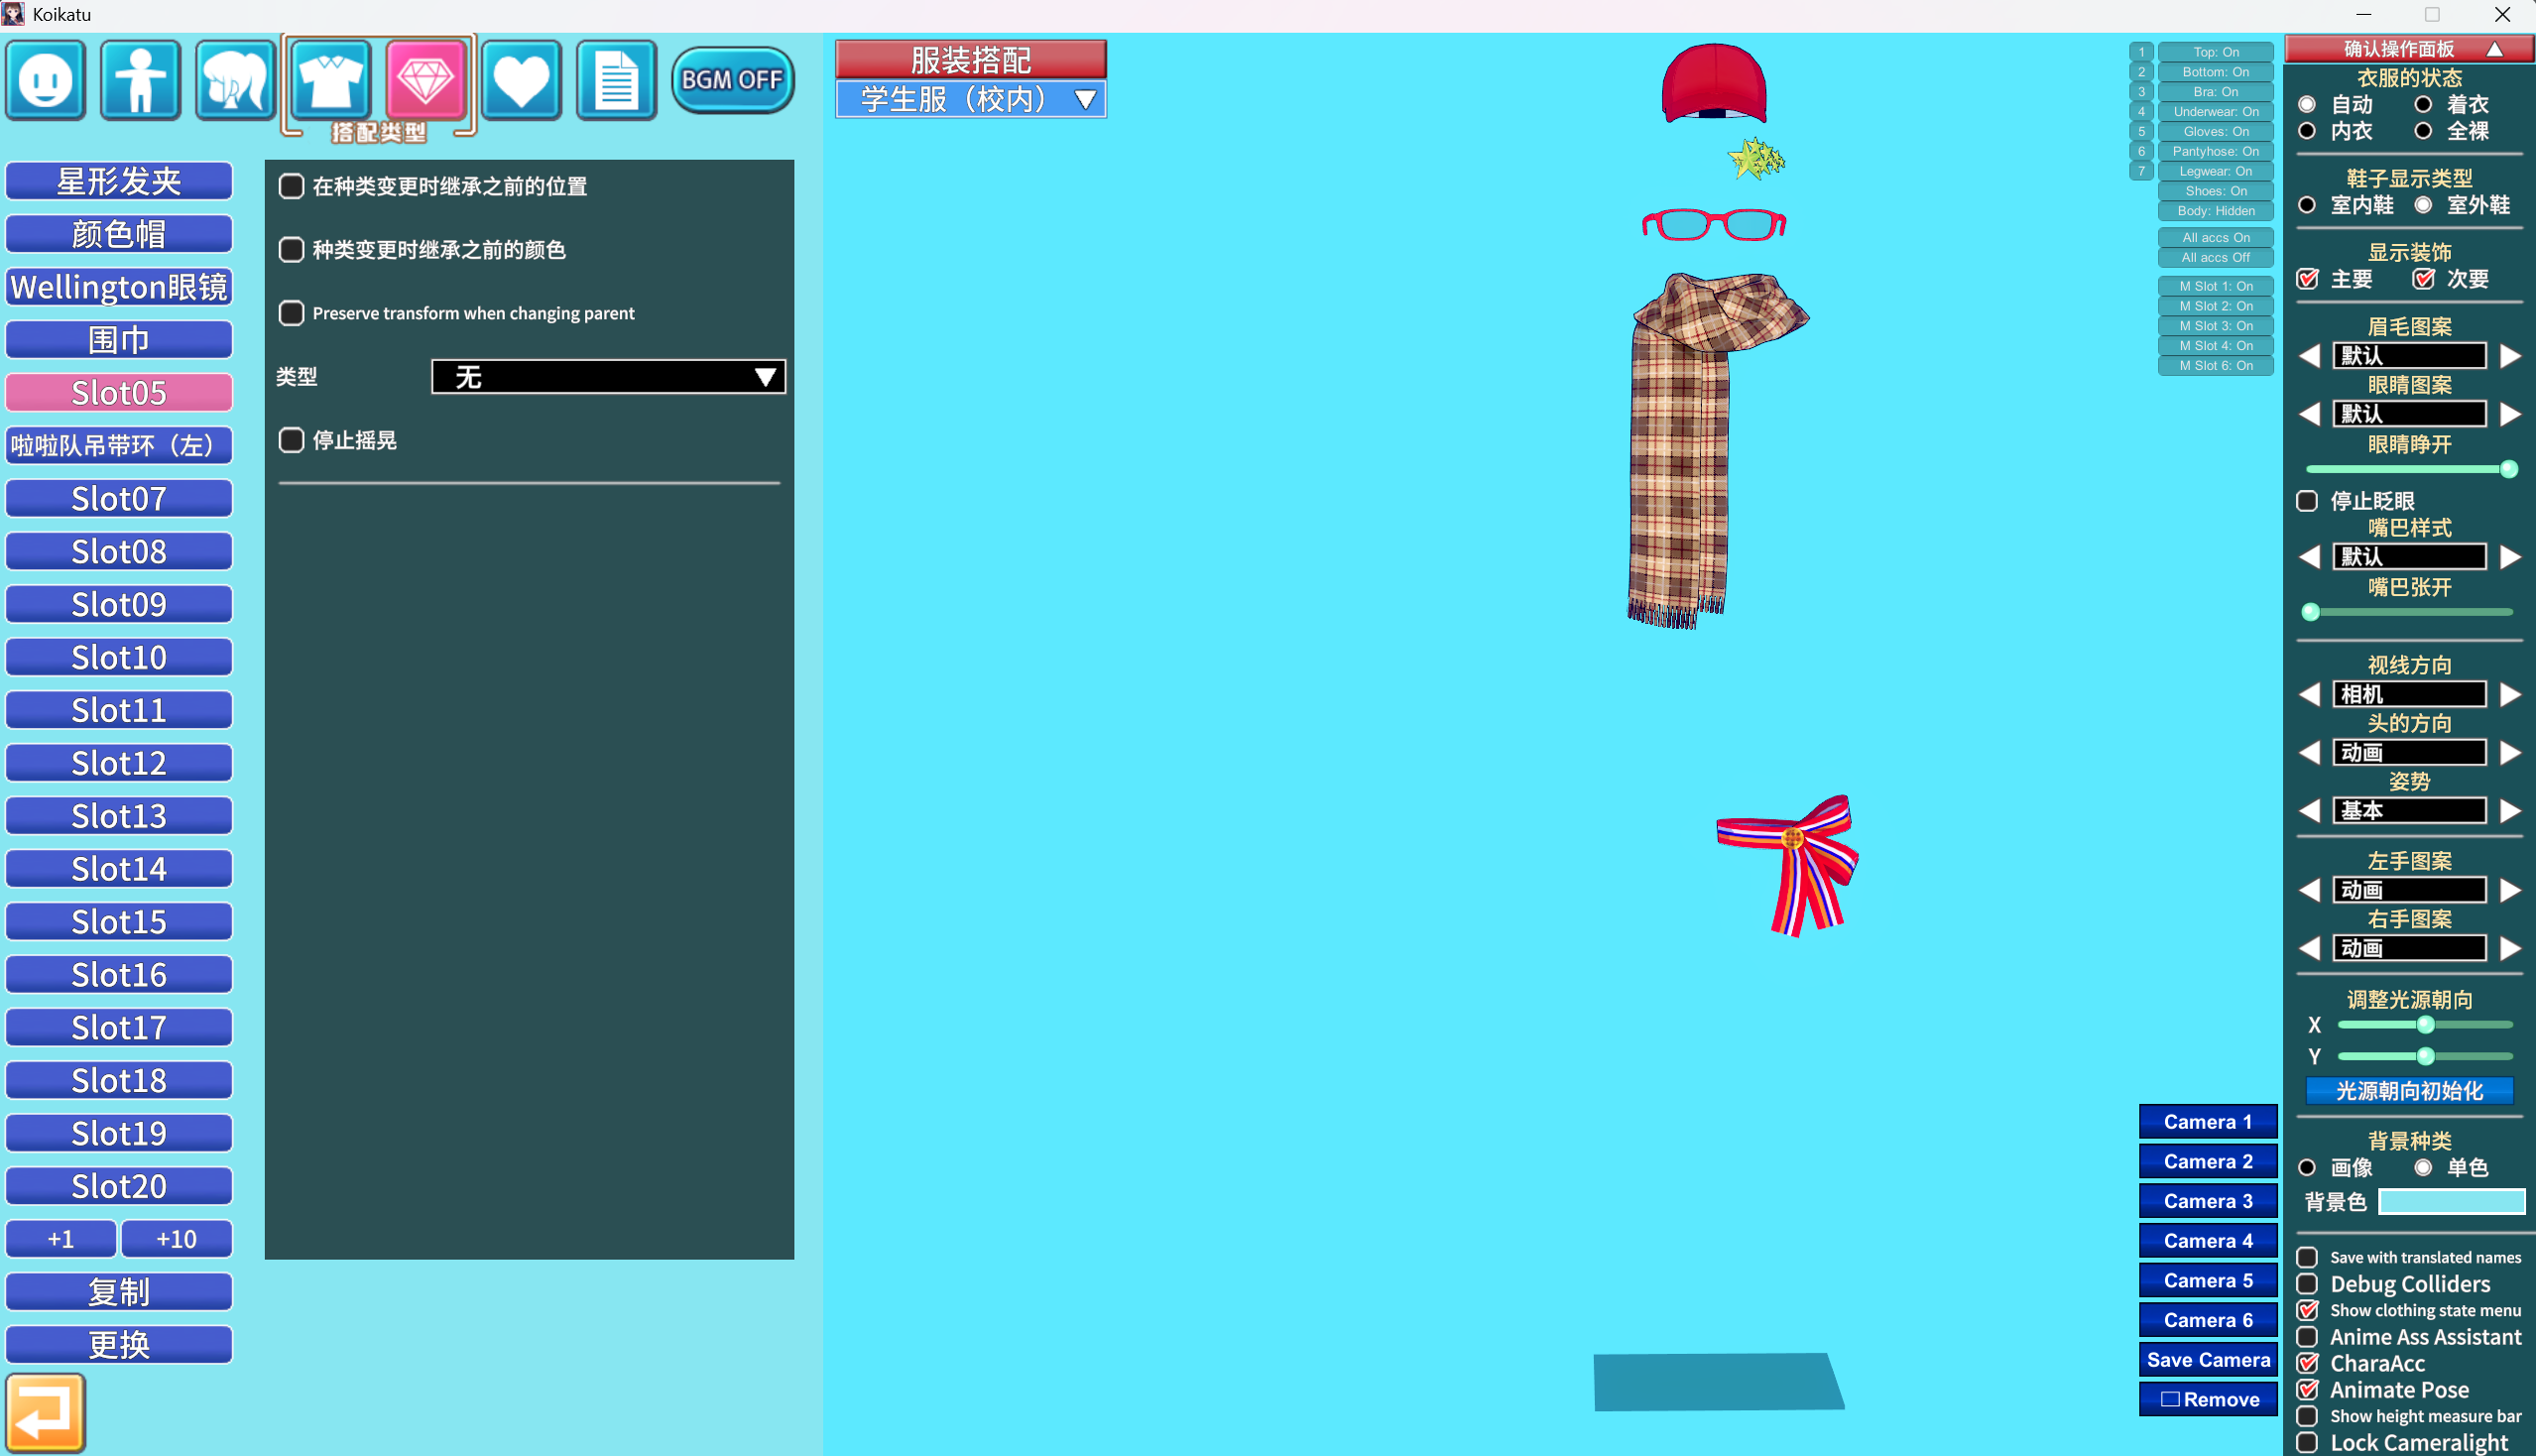The height and width of the screenshot is (1456, 2536).
Task: Click the orange return arrow icon
Action: [x=45, y=1412]
